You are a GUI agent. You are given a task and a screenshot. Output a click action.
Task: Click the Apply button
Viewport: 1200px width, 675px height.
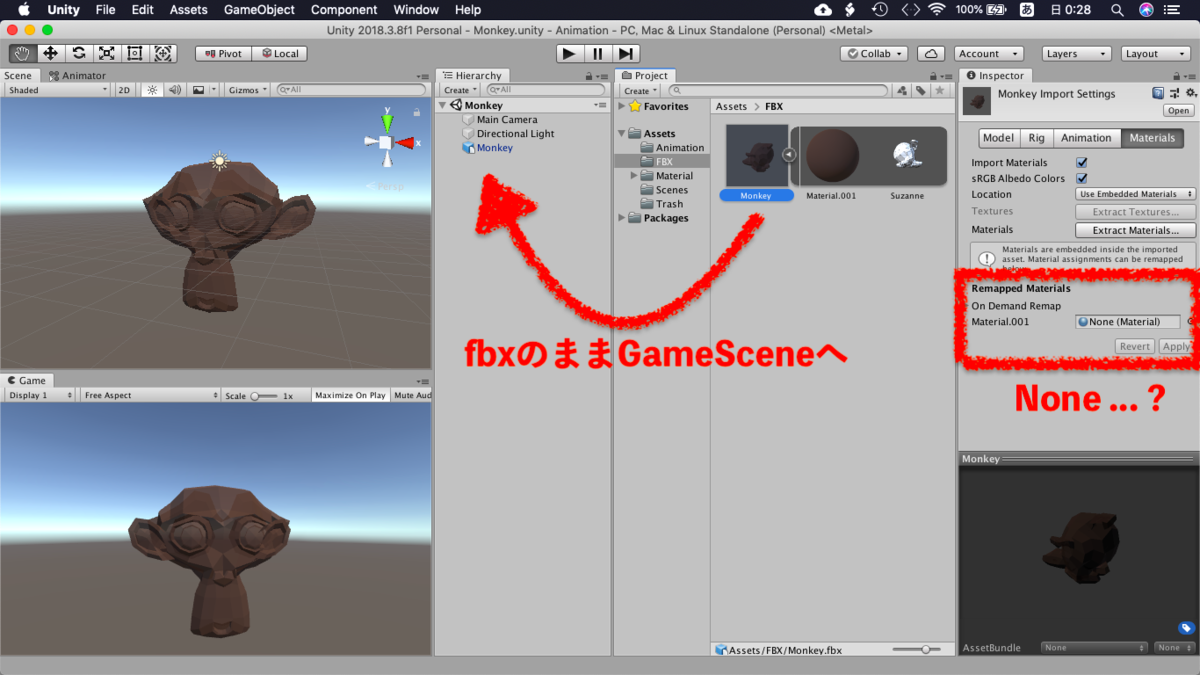click(x=1176, y=346)
